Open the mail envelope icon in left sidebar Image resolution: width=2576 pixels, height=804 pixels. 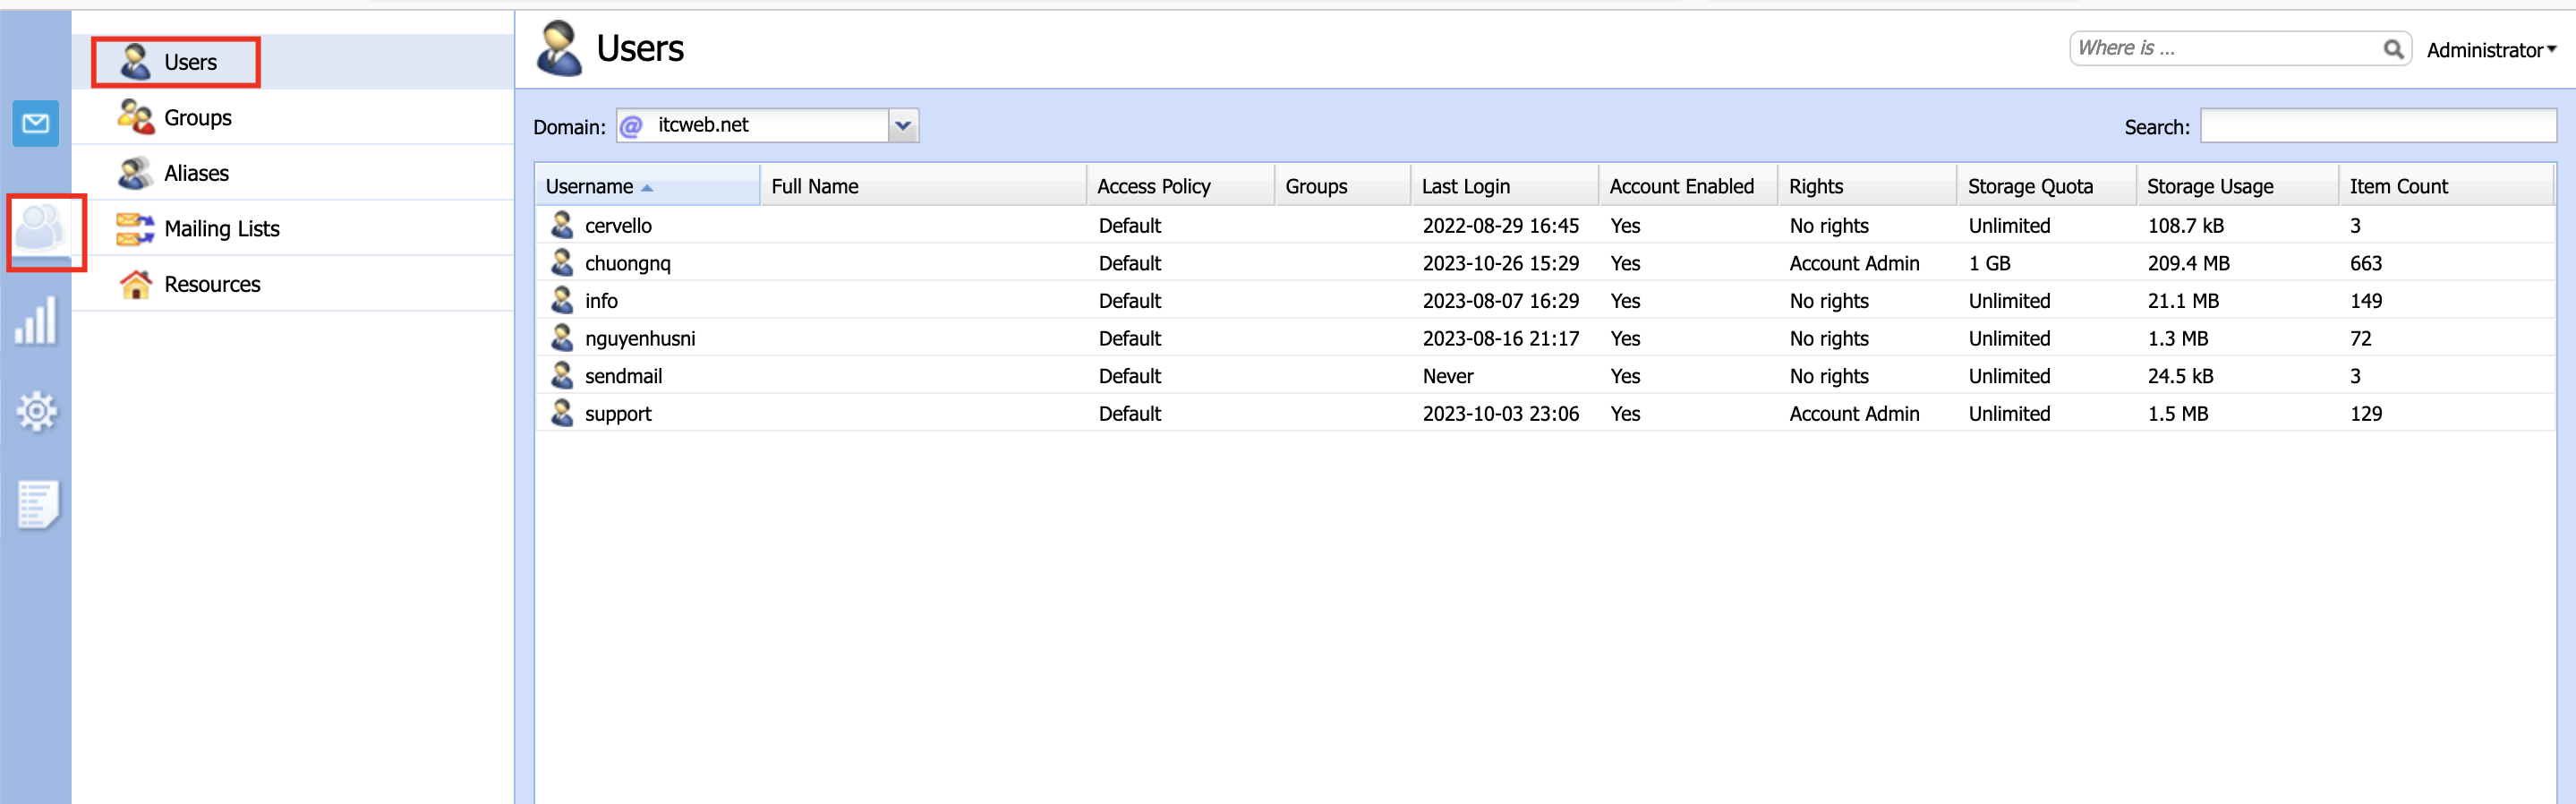[x=36, y=124]
